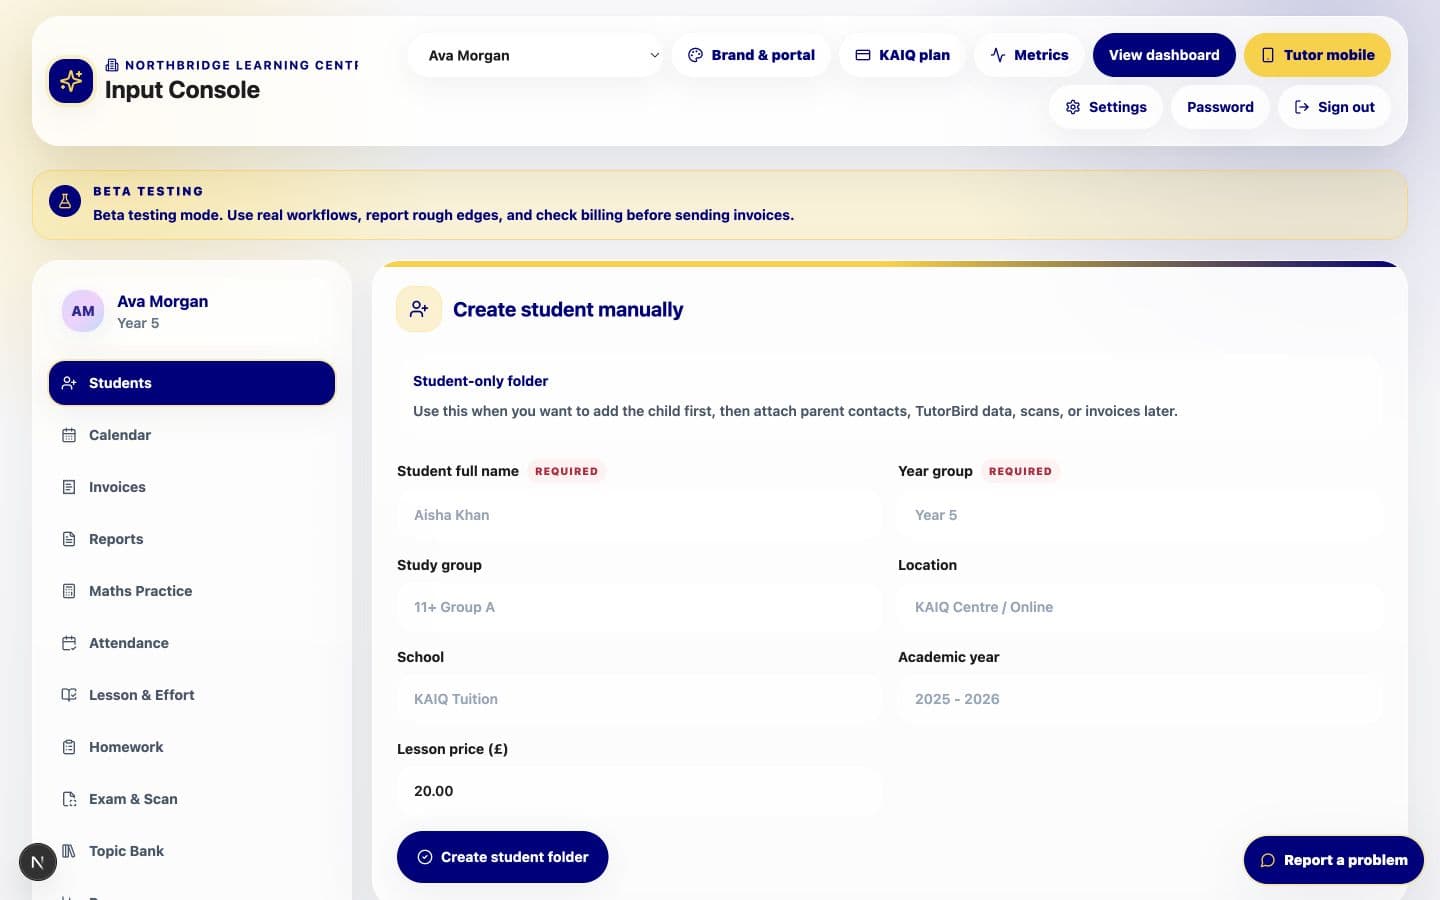Click the Input Console title text
Screen dimensions: 1440x900
182,90
